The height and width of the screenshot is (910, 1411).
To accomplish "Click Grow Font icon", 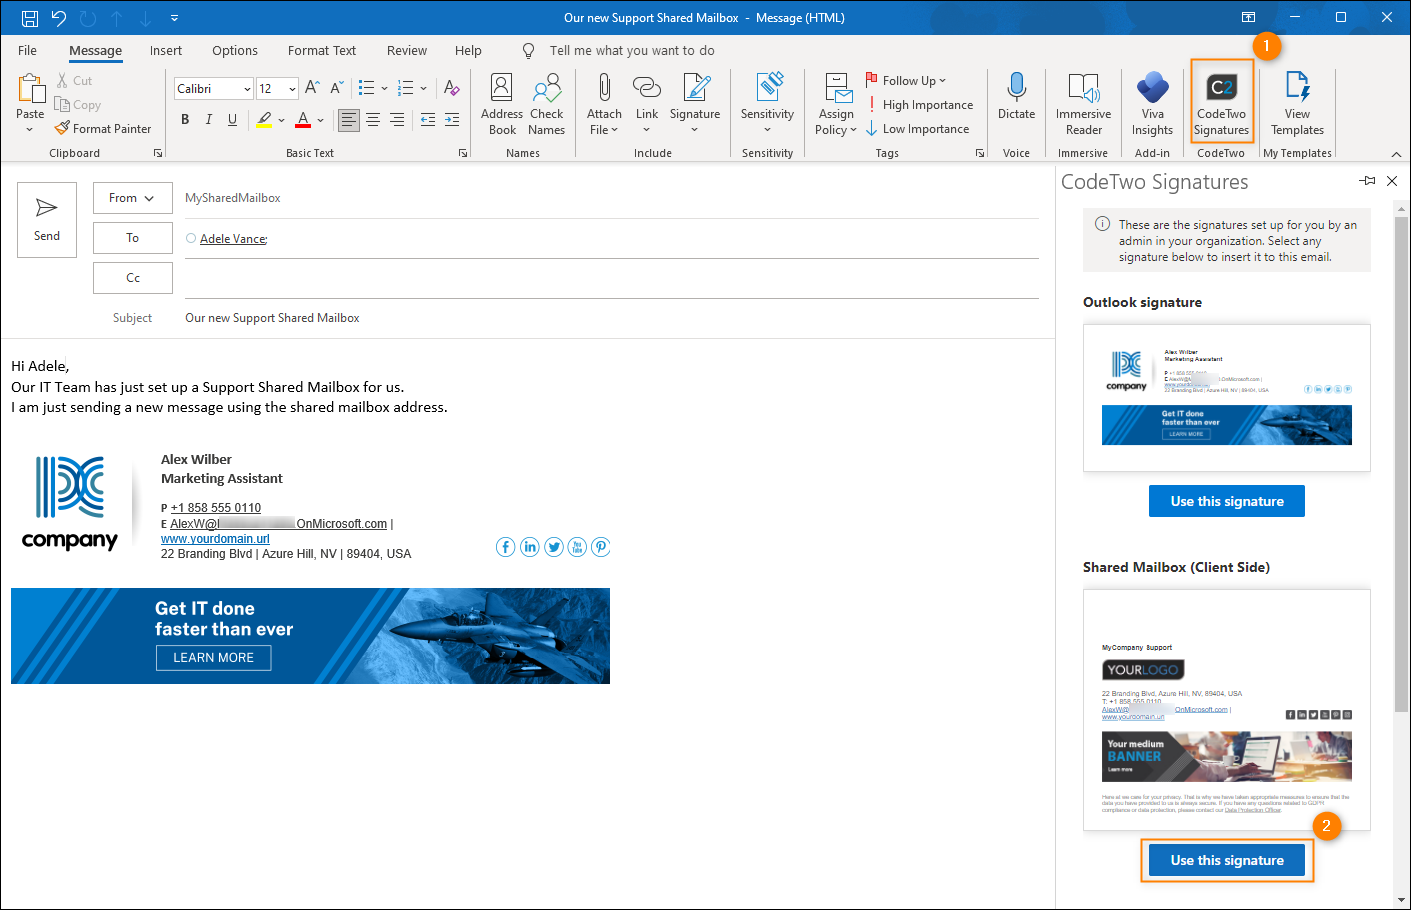I will (312, 88).
